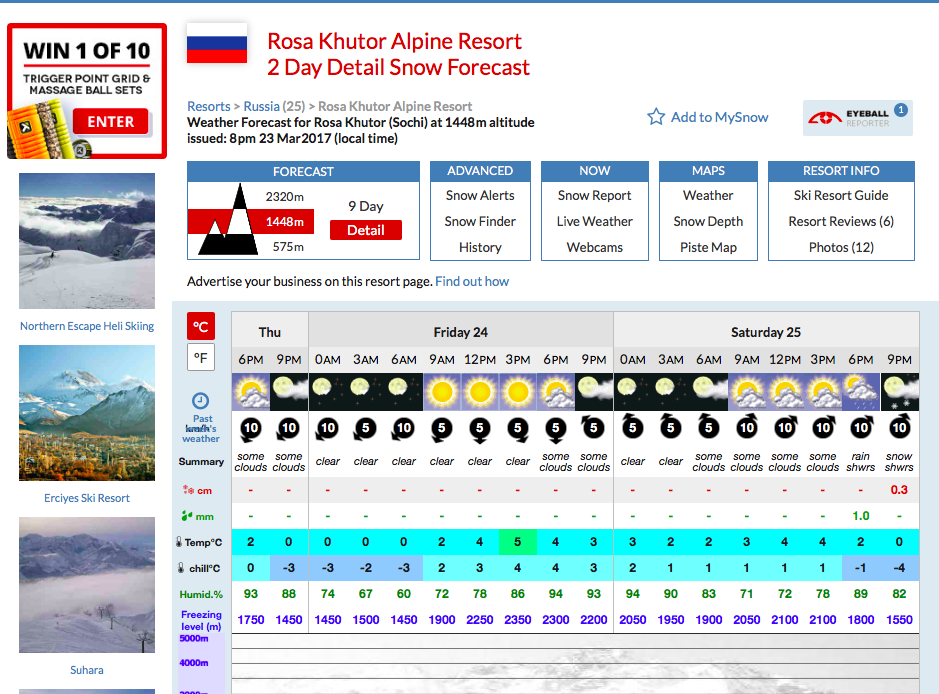Click the Add to MySnow star icon
The width and height of the screenshot is (939, 694).
[x=656, y=117]
